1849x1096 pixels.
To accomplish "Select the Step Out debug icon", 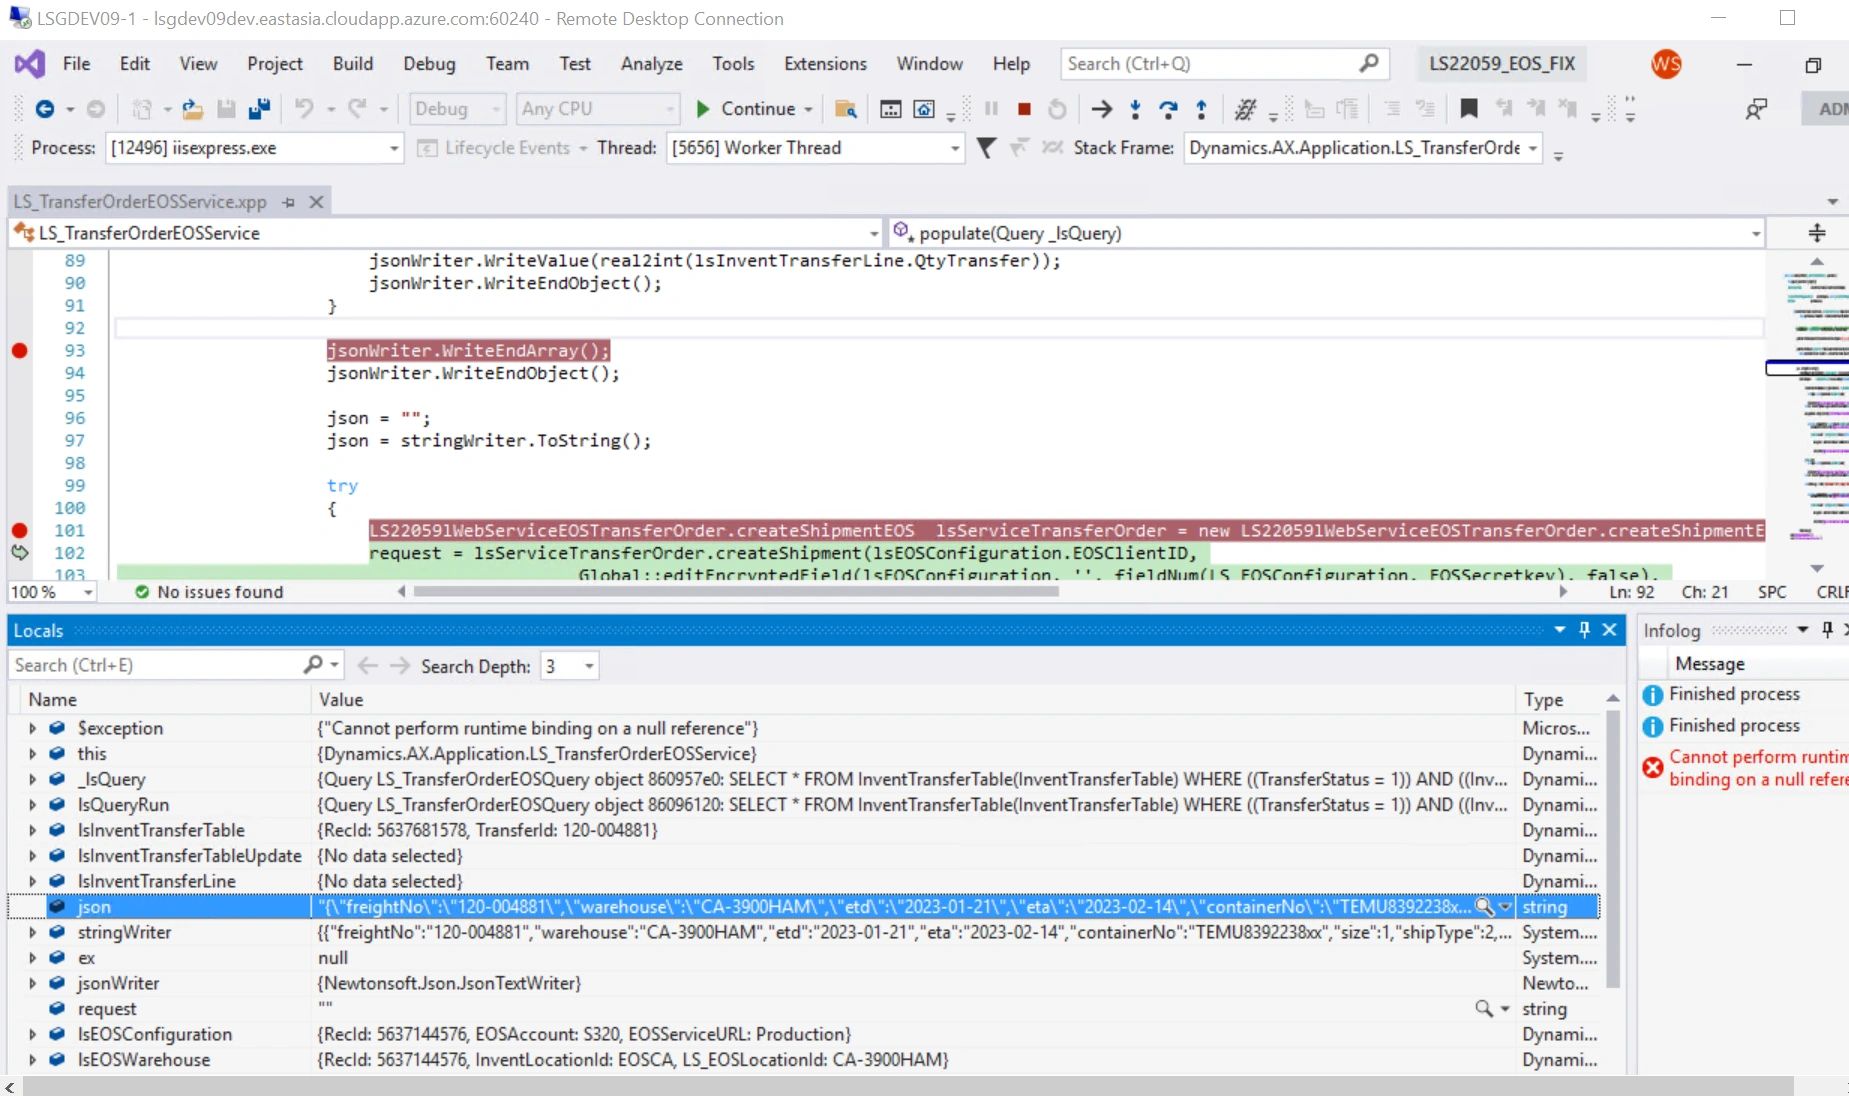I will click(1202, 109).
